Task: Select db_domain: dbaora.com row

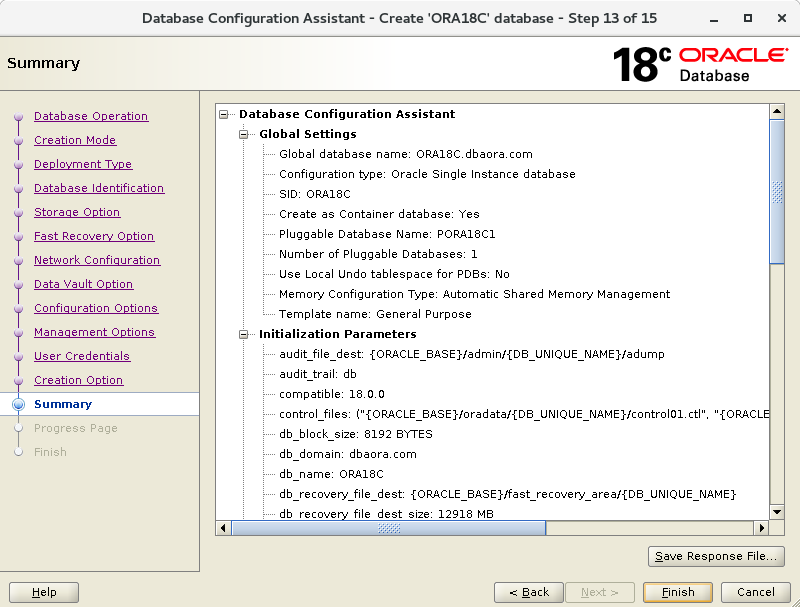Action: 347,454
